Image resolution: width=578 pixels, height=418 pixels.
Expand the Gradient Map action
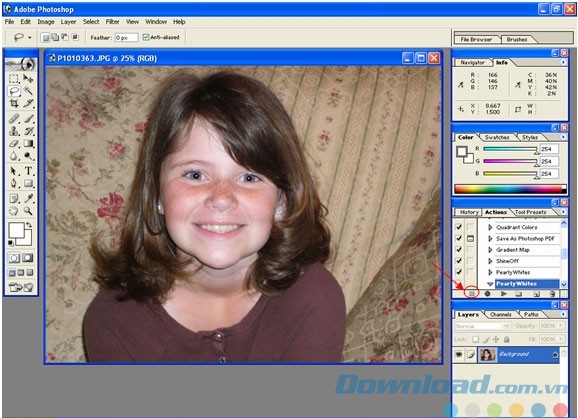(x=490, y=250)
